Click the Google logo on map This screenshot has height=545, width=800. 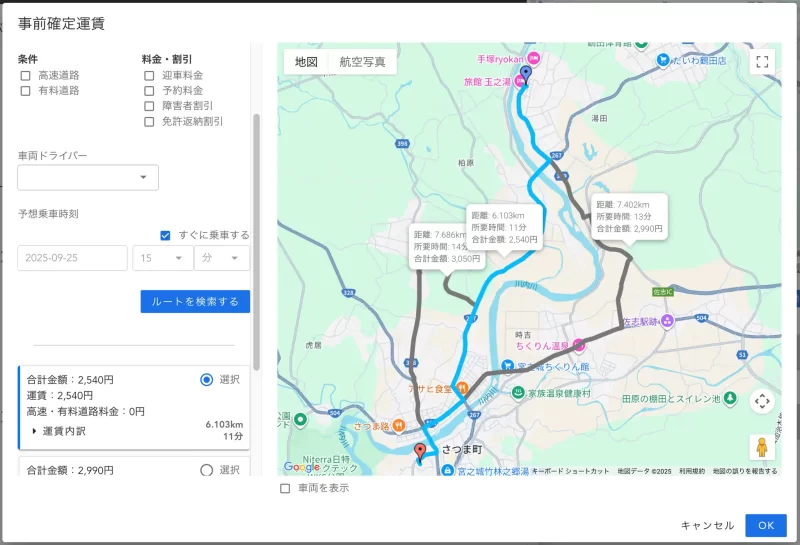(x=301, y=466)
